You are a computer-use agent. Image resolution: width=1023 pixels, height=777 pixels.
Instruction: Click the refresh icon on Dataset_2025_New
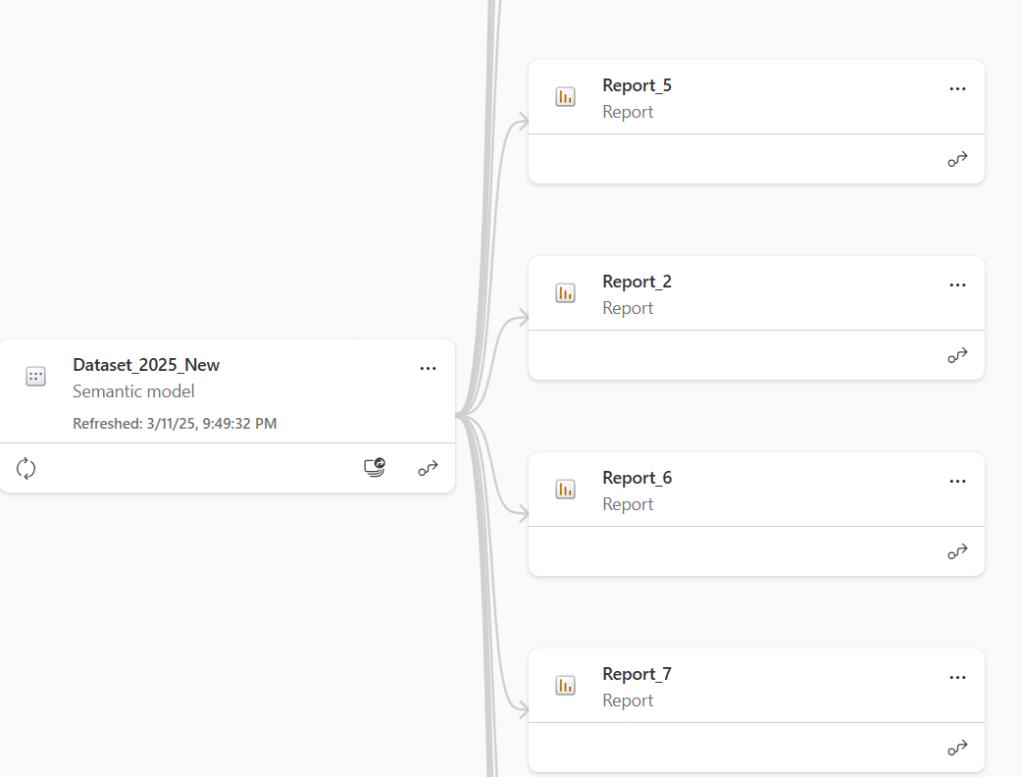27,468
